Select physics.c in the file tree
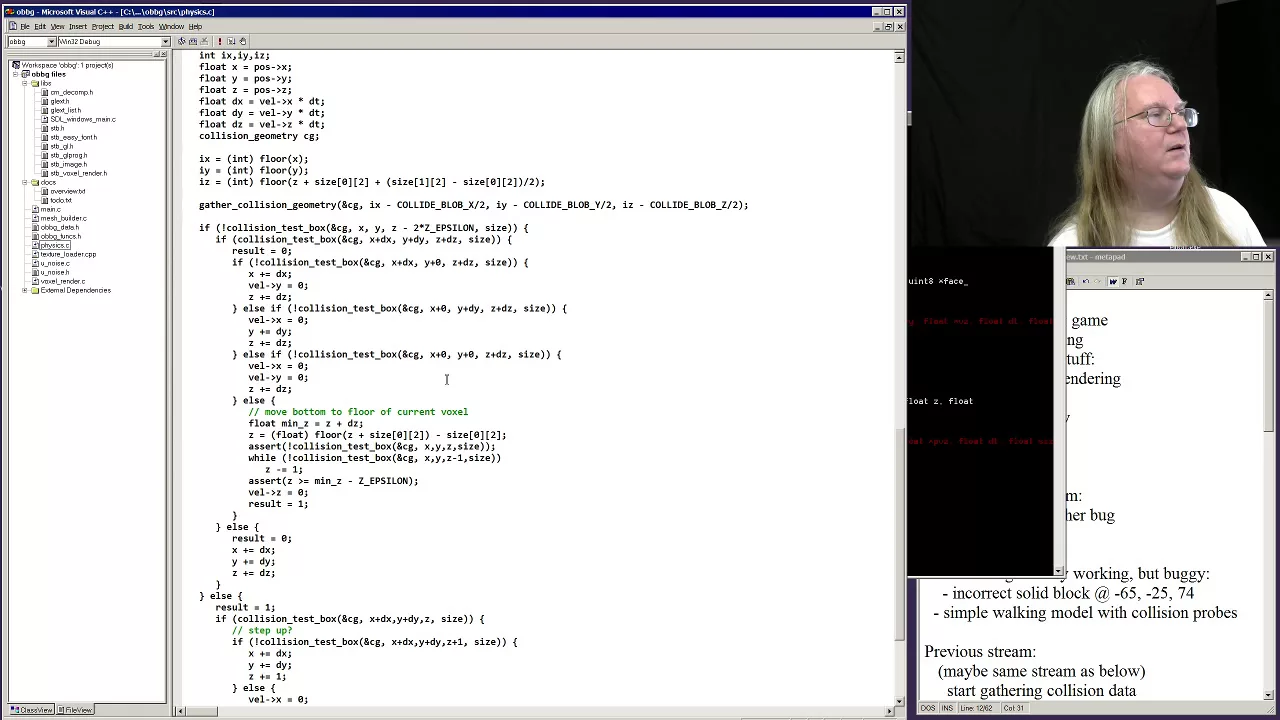The height and width of the screenshot is (720, 1280). [55, 245]
